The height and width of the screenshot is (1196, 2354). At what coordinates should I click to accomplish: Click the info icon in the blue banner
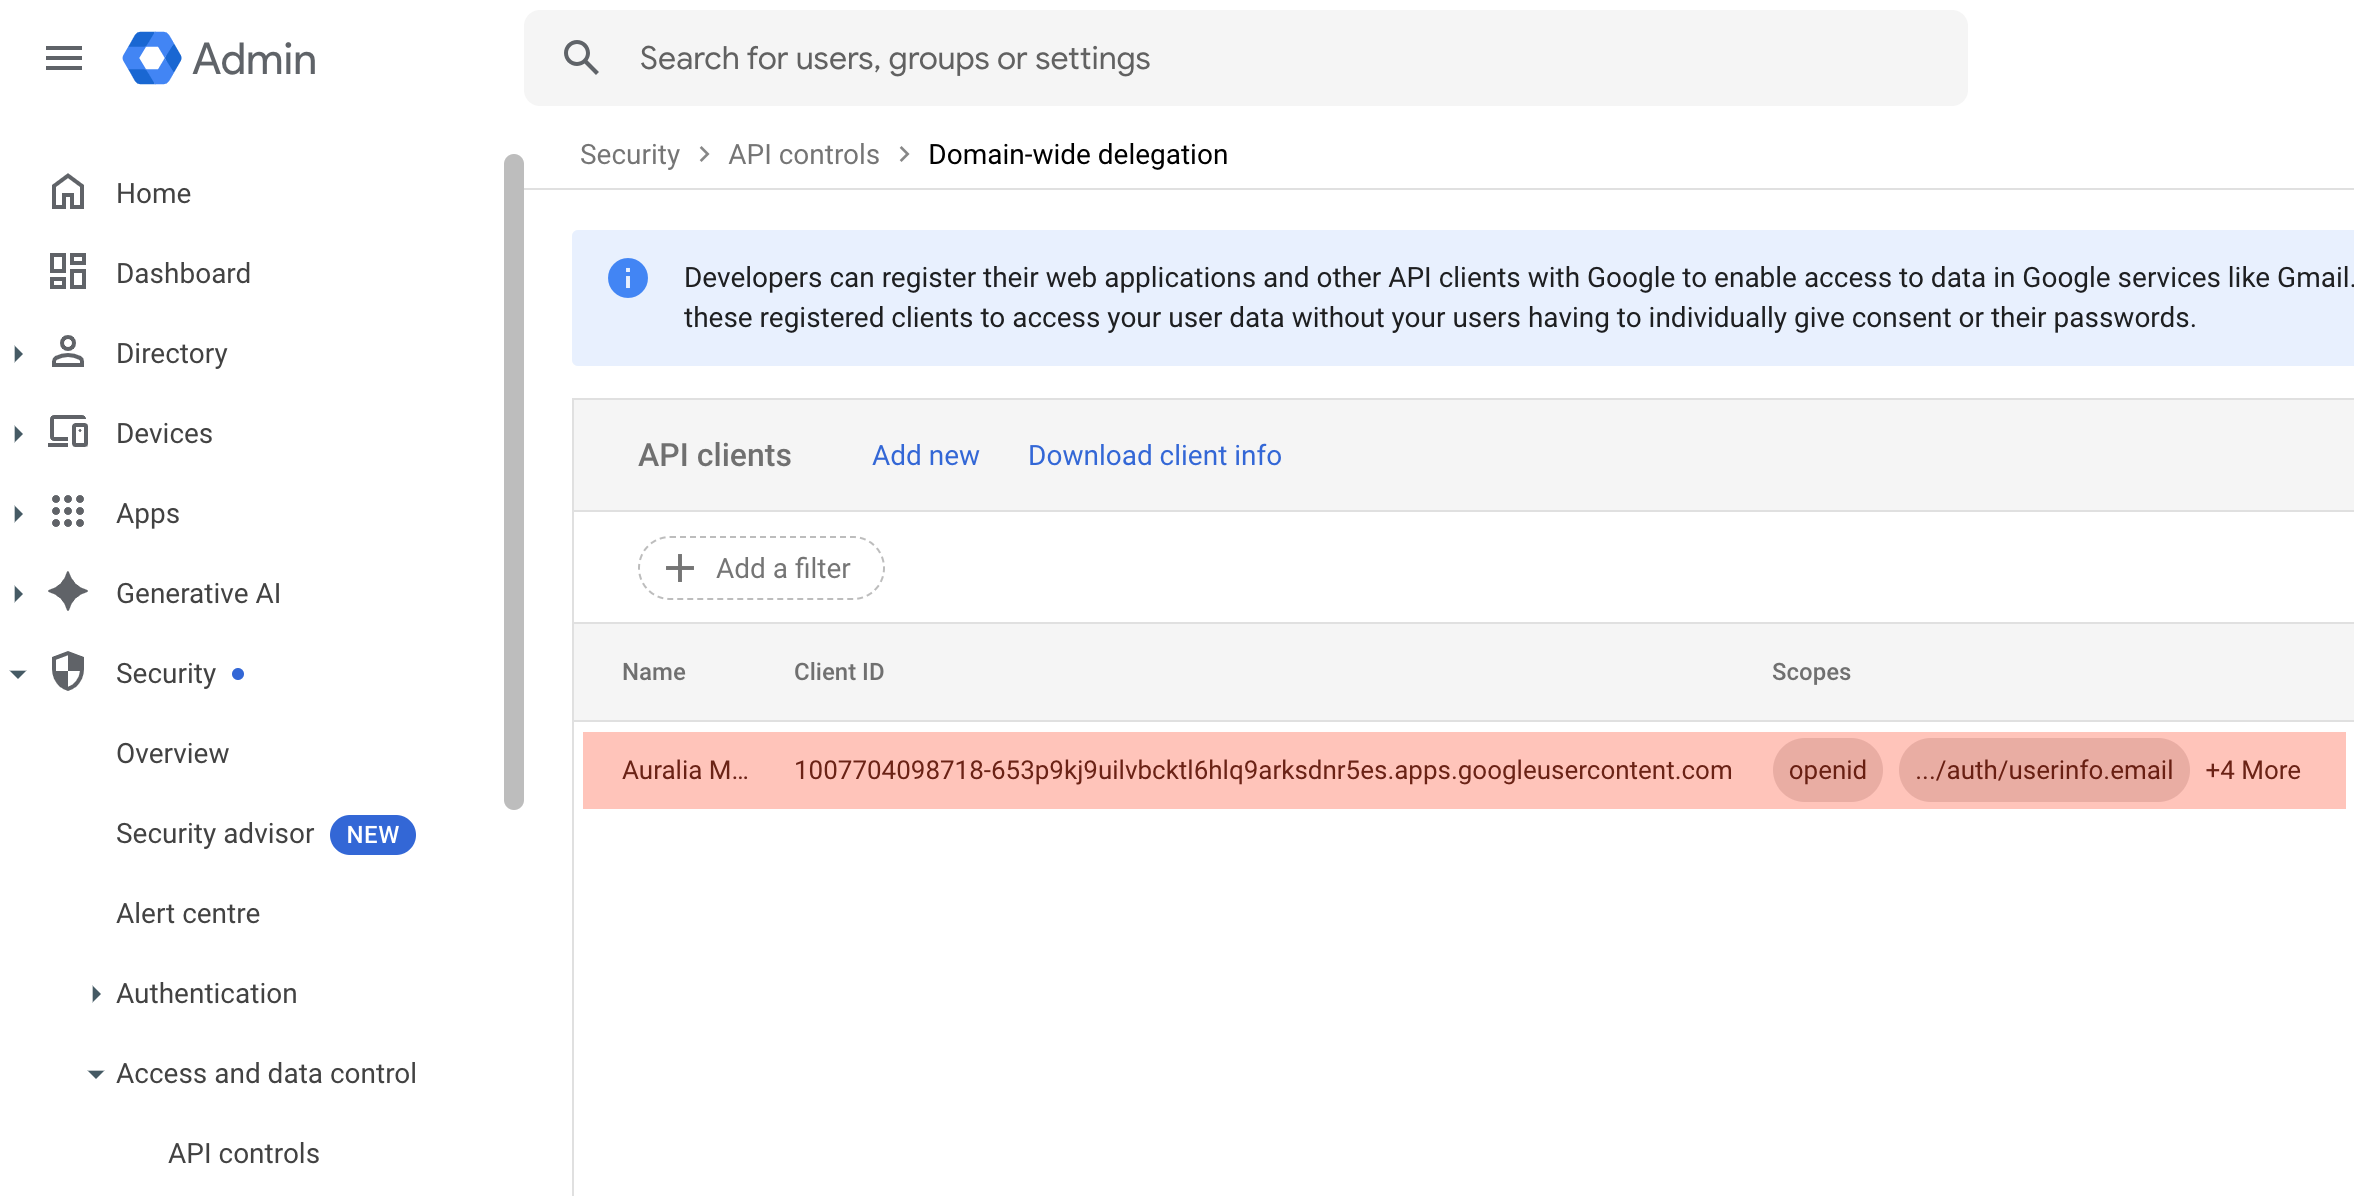tap(628, 278)
